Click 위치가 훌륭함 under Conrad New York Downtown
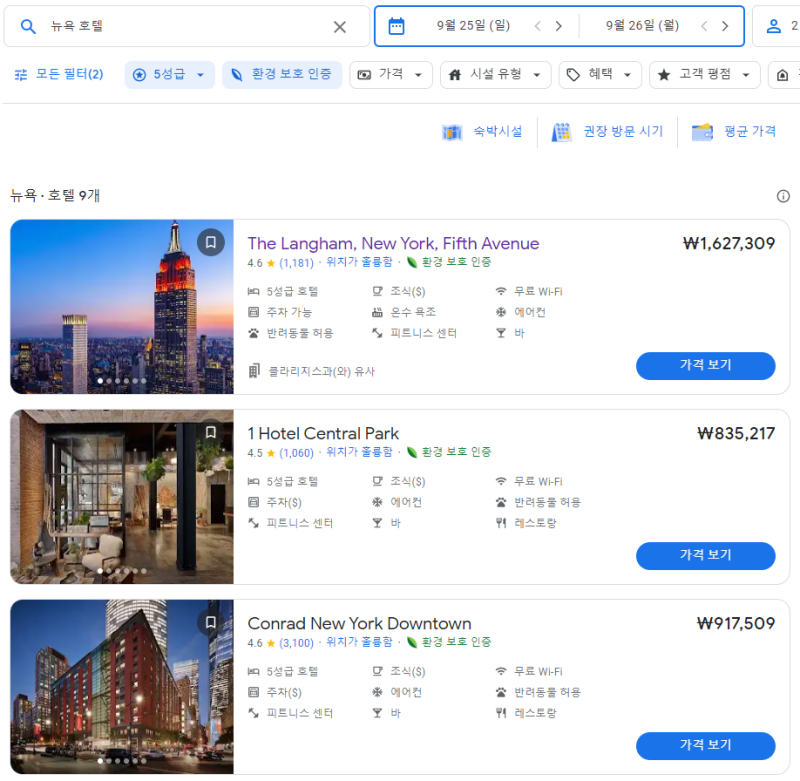This screenshot has height=781, width=800. pyautogui.click(x=359, y=641)
